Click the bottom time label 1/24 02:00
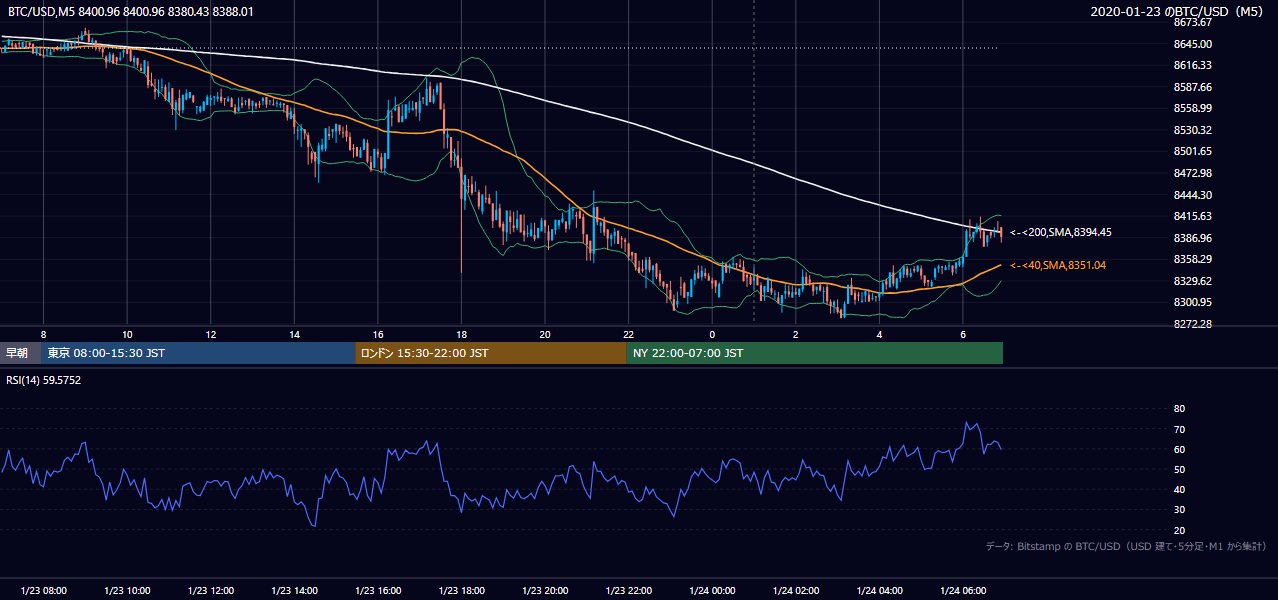This screenshot has height=600, width=1278. click(796, 591)
